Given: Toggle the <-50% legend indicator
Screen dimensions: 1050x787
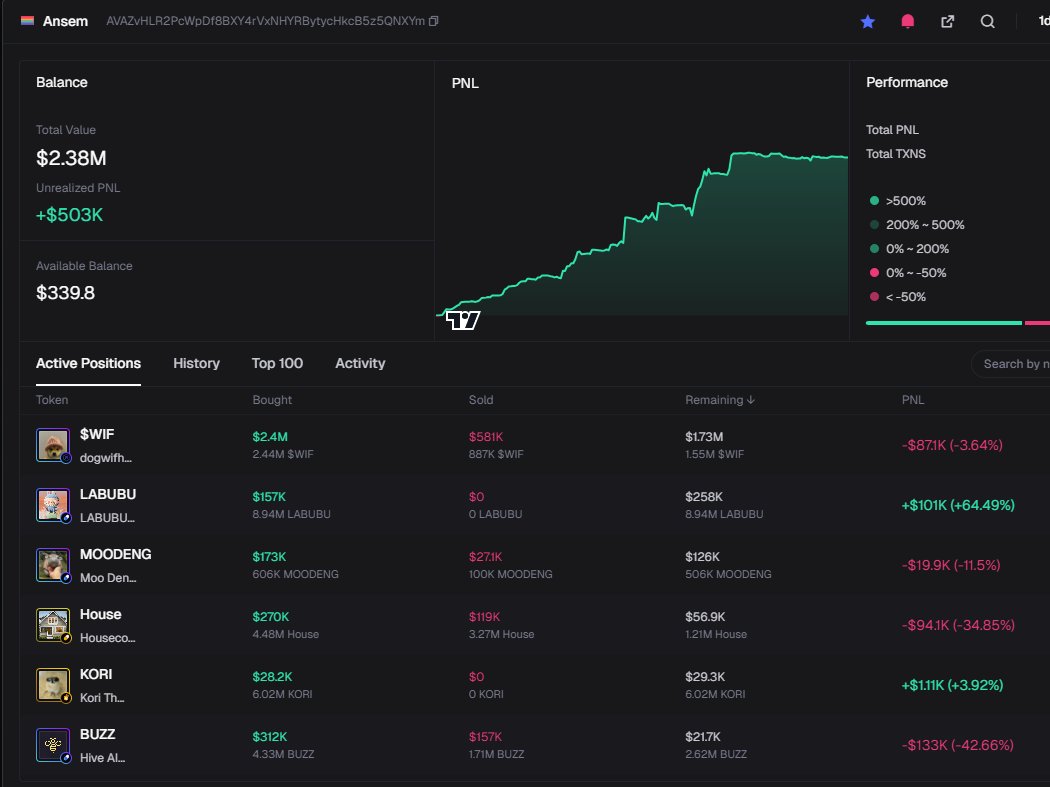Looking at the screenshot, I should click(x=872, y=296).
